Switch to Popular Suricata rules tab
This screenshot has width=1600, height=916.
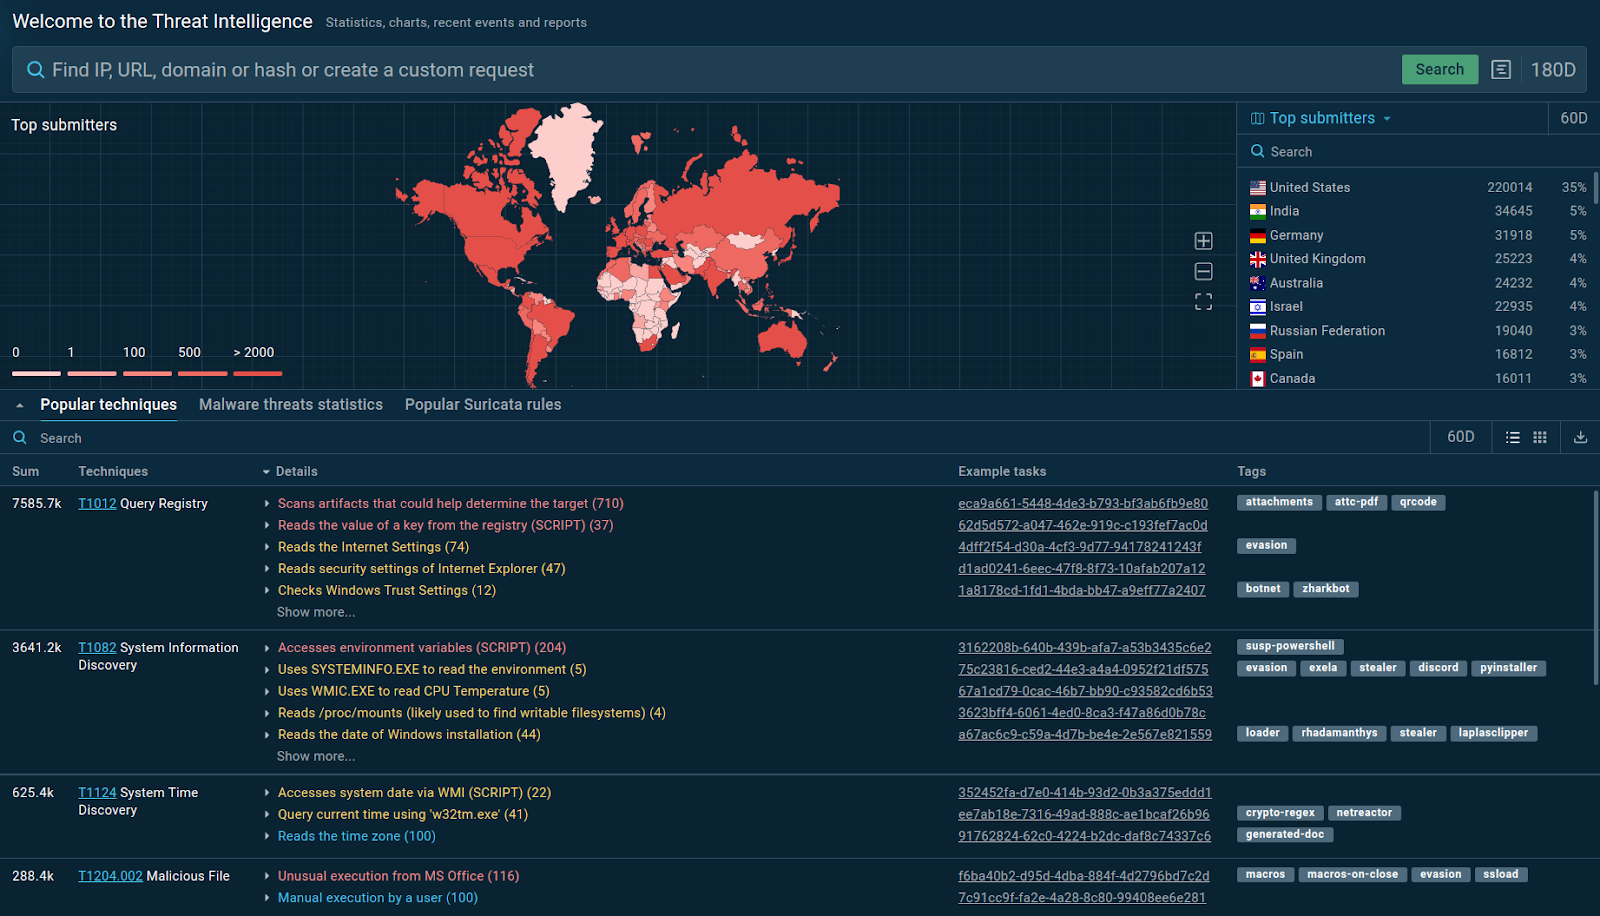click(482, 405)
